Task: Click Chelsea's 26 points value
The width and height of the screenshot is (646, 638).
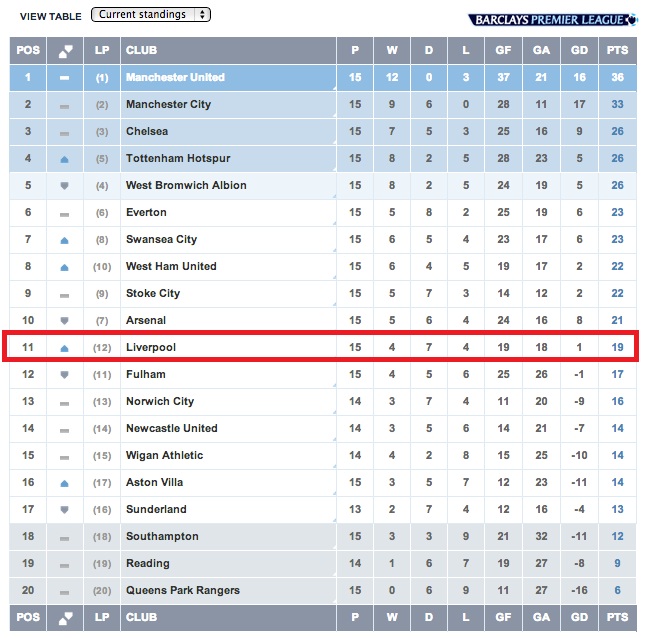Action: (617, 131)
